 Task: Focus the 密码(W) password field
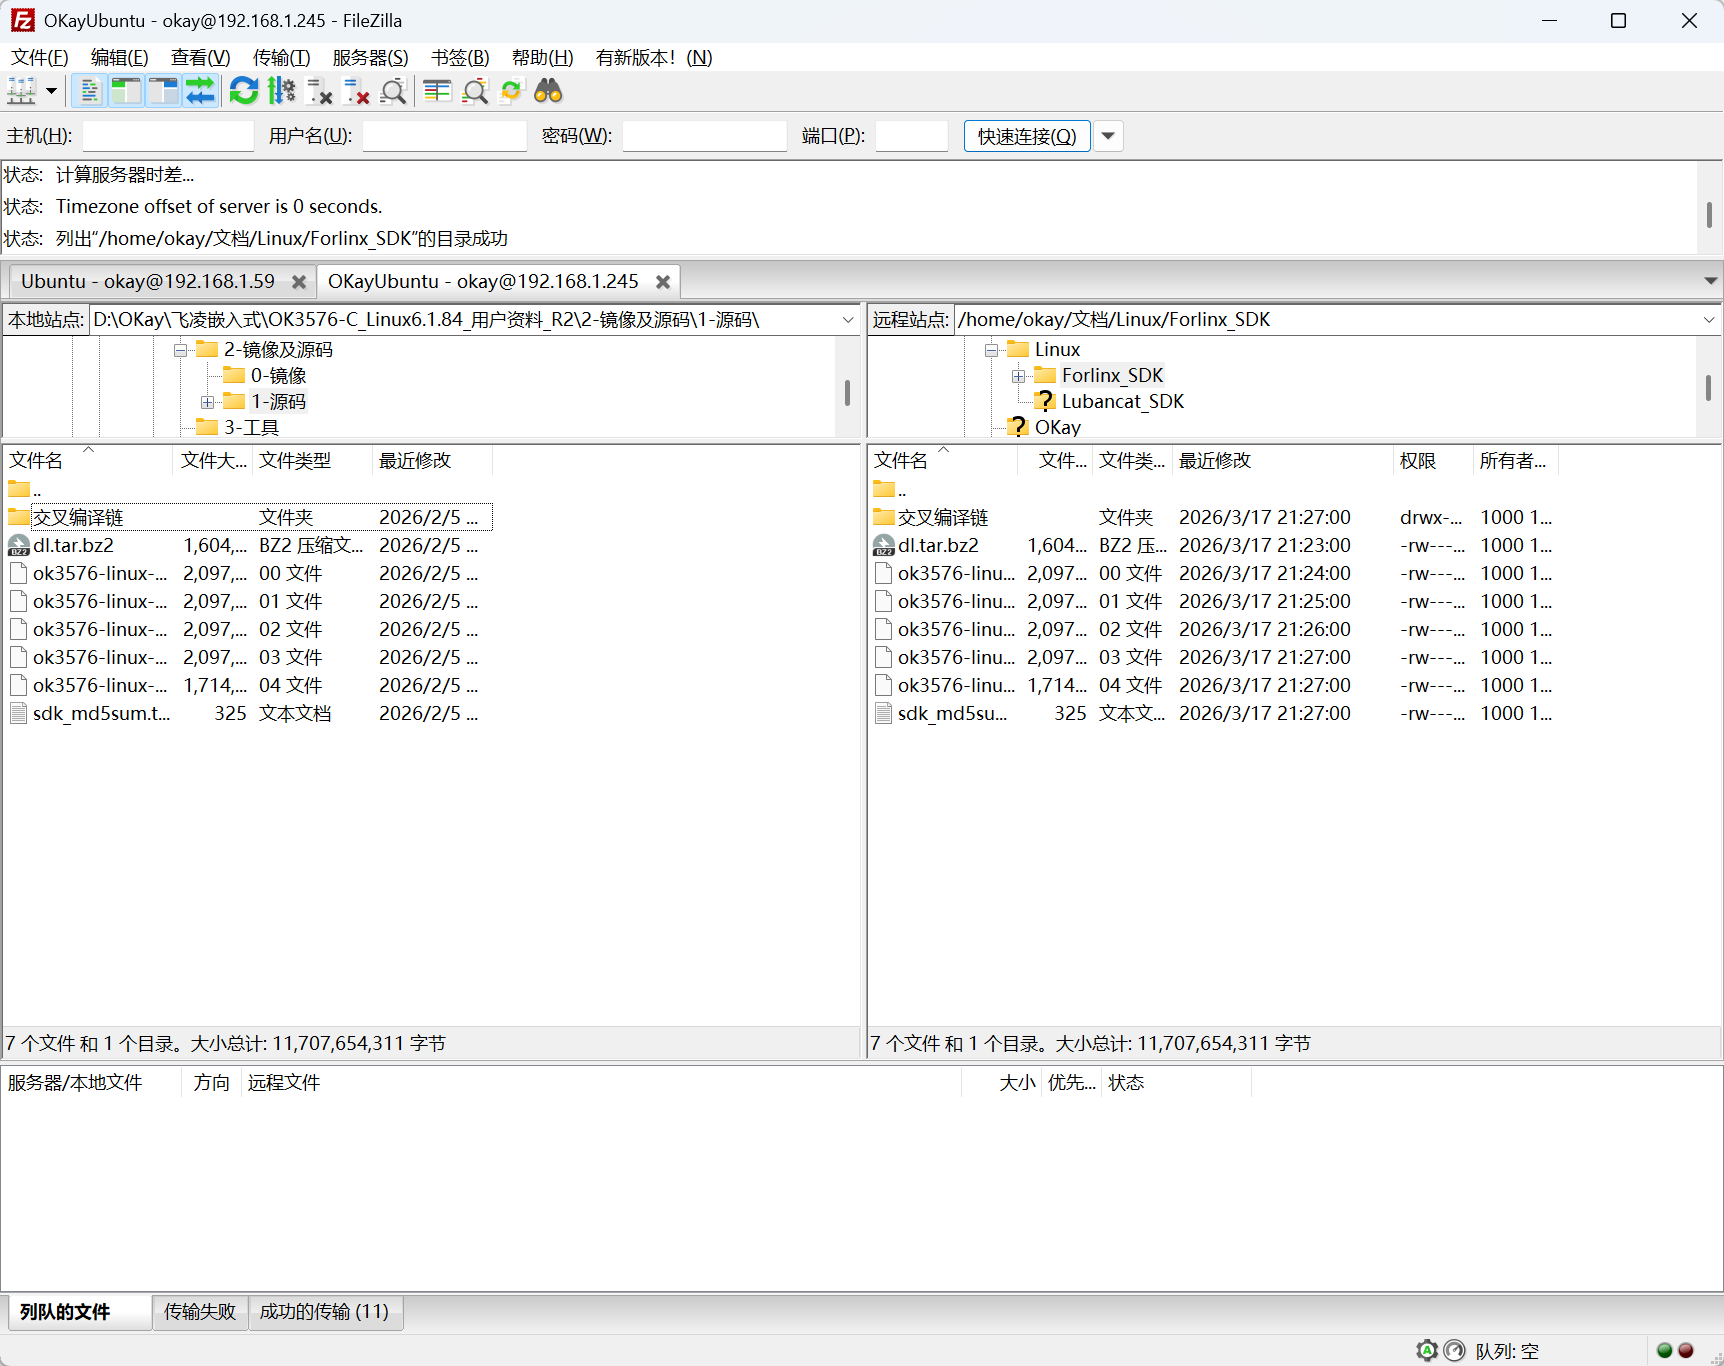pyautogui.click(x=705, y=136)
